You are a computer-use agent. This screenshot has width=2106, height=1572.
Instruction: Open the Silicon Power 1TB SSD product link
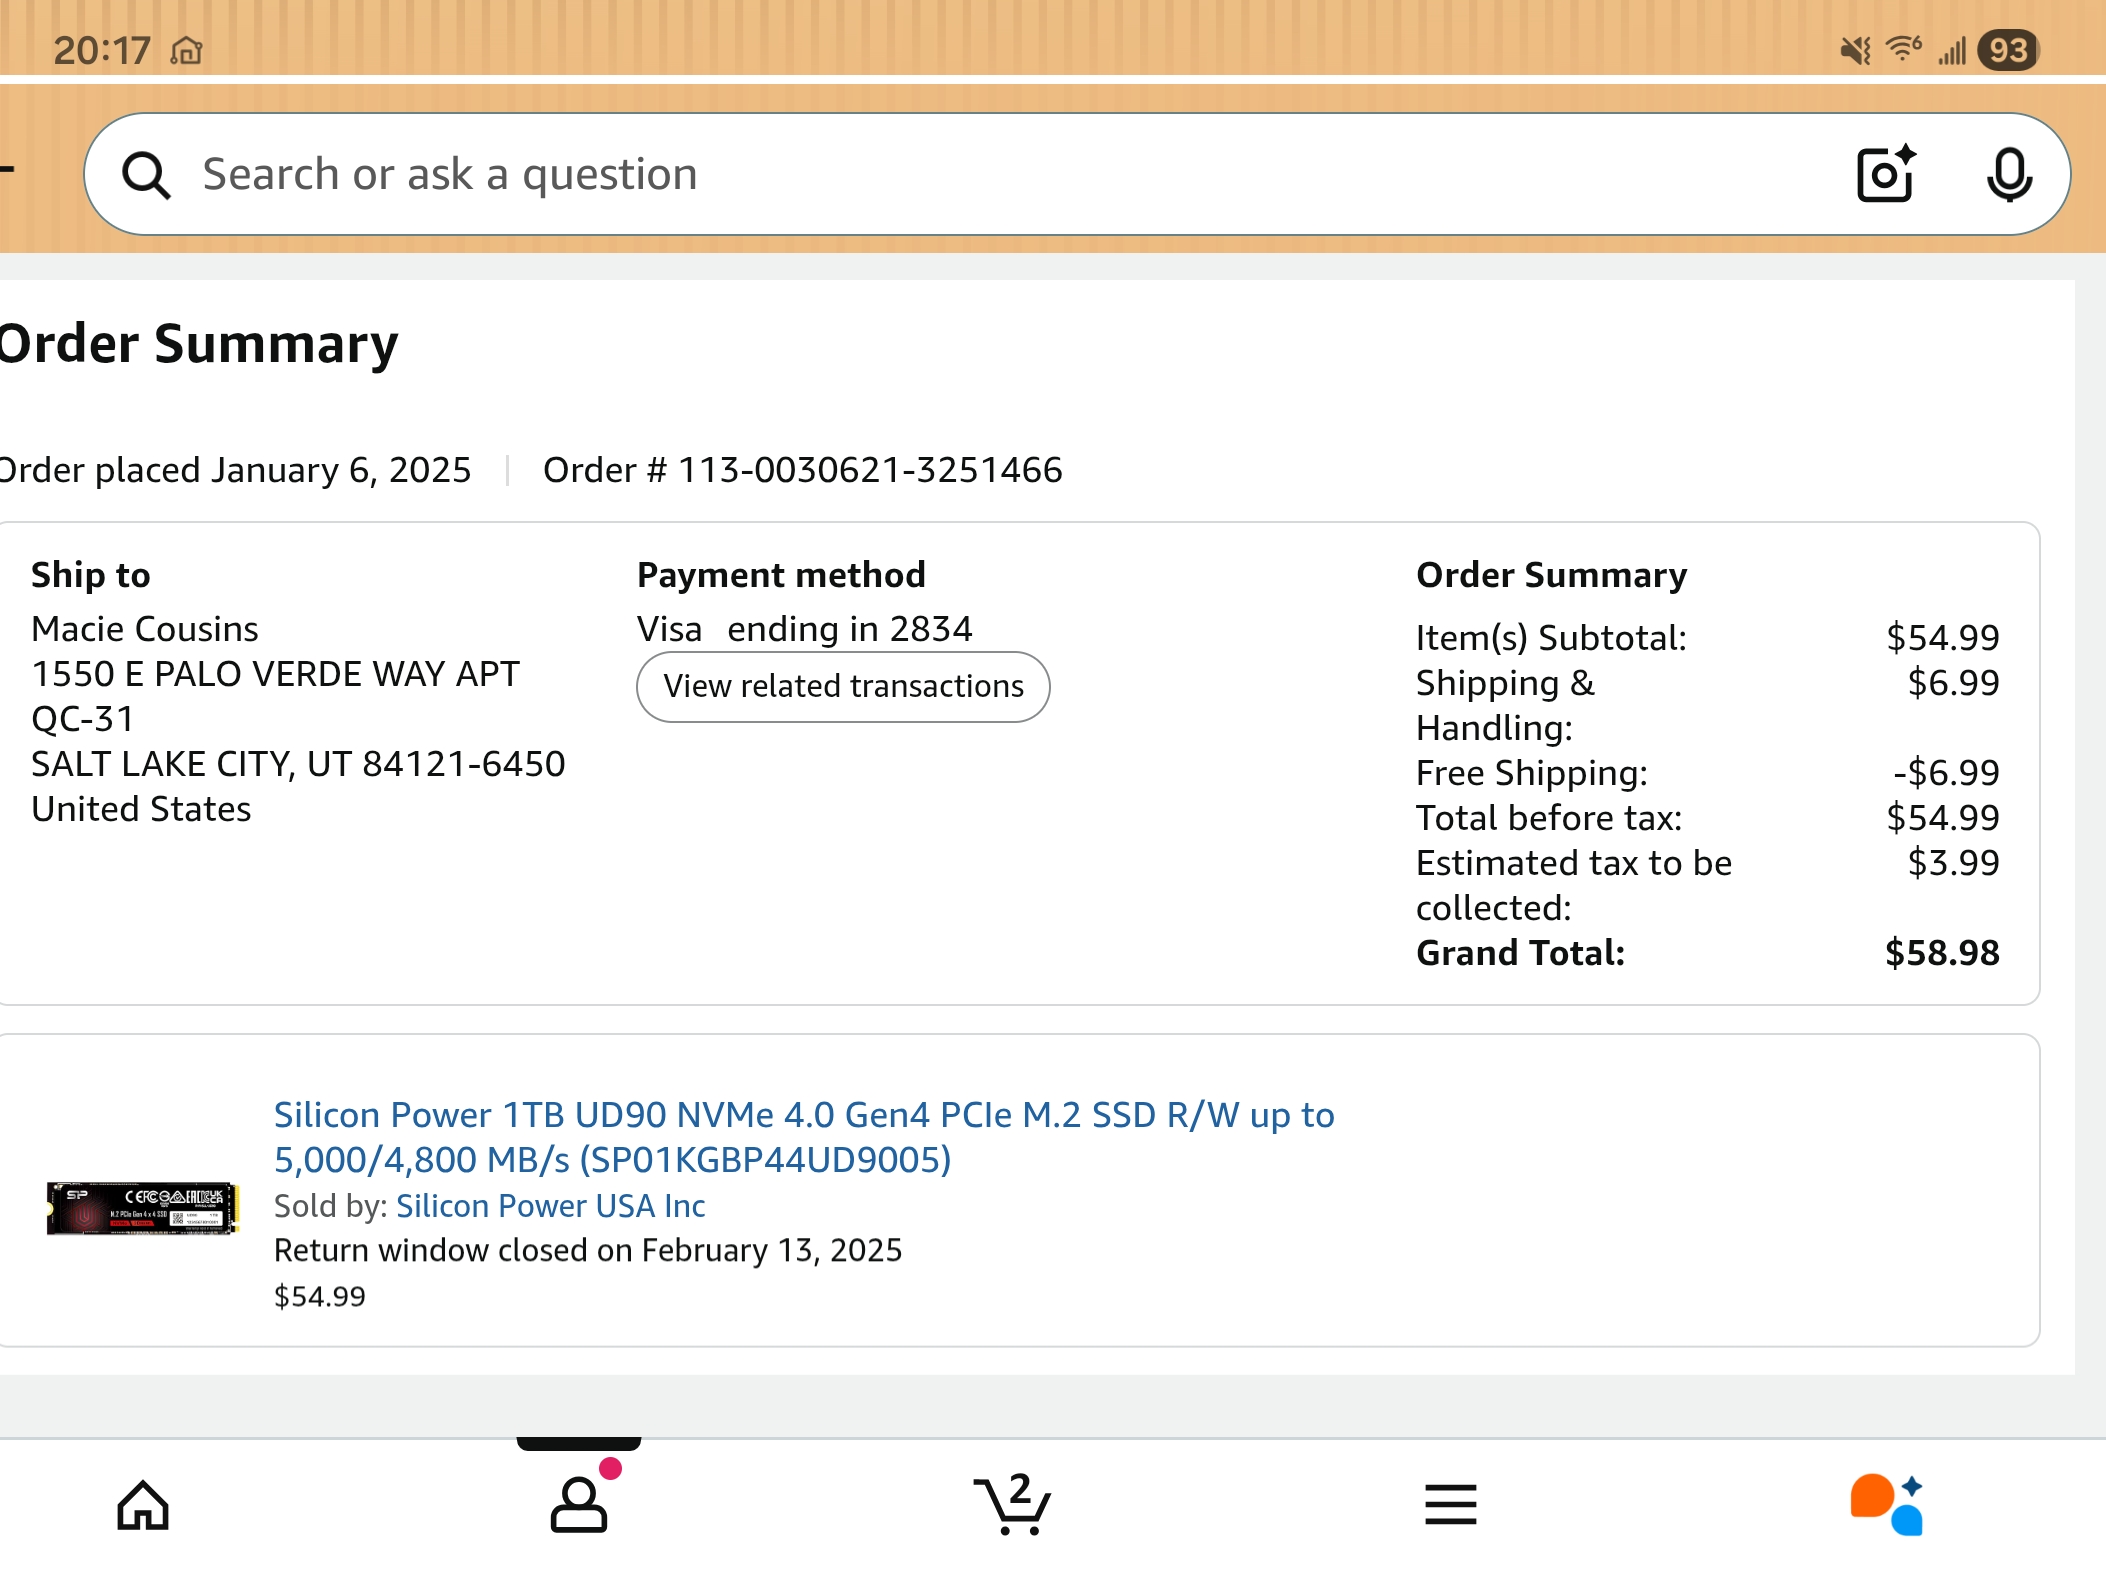803,1137
